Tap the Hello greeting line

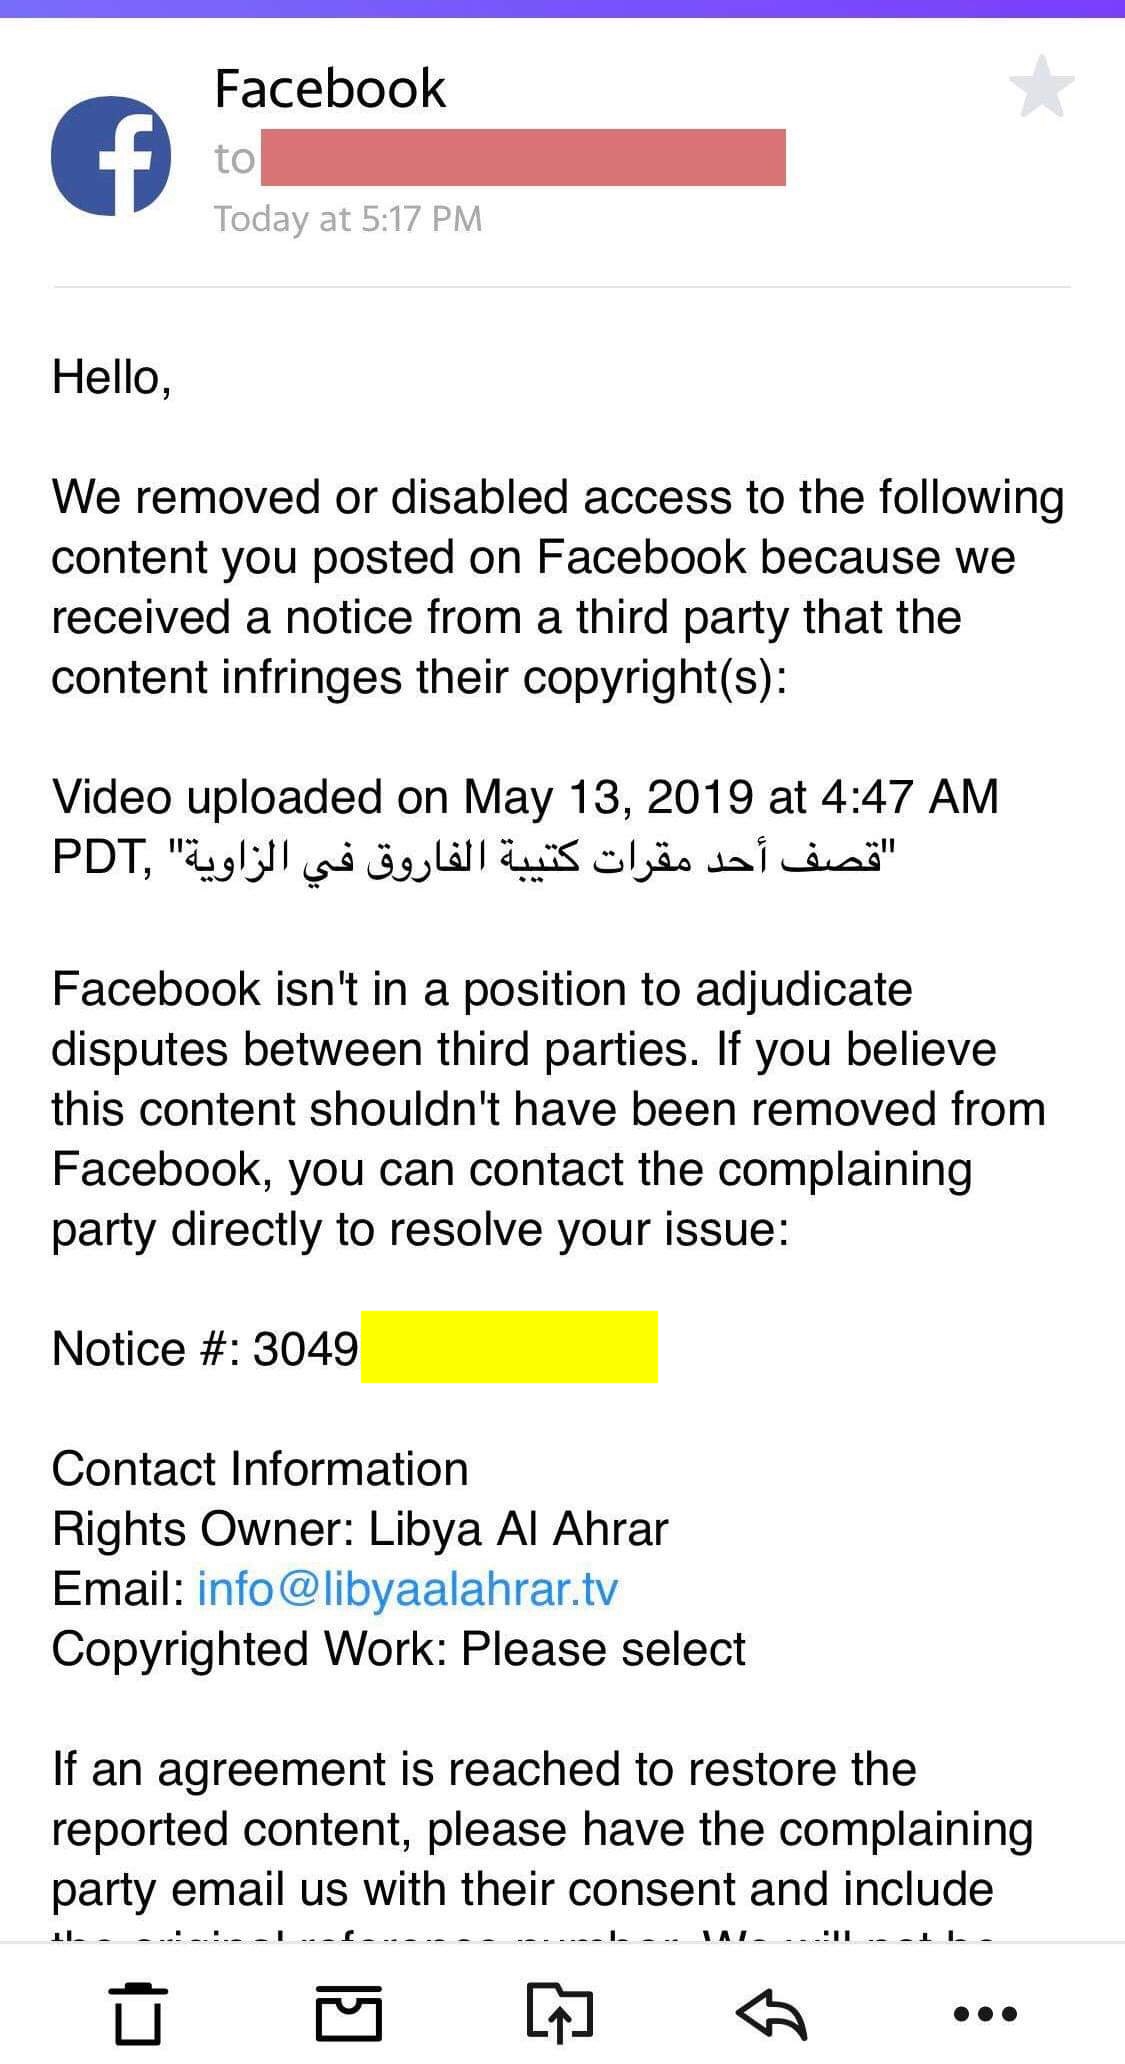coord(112,378)
